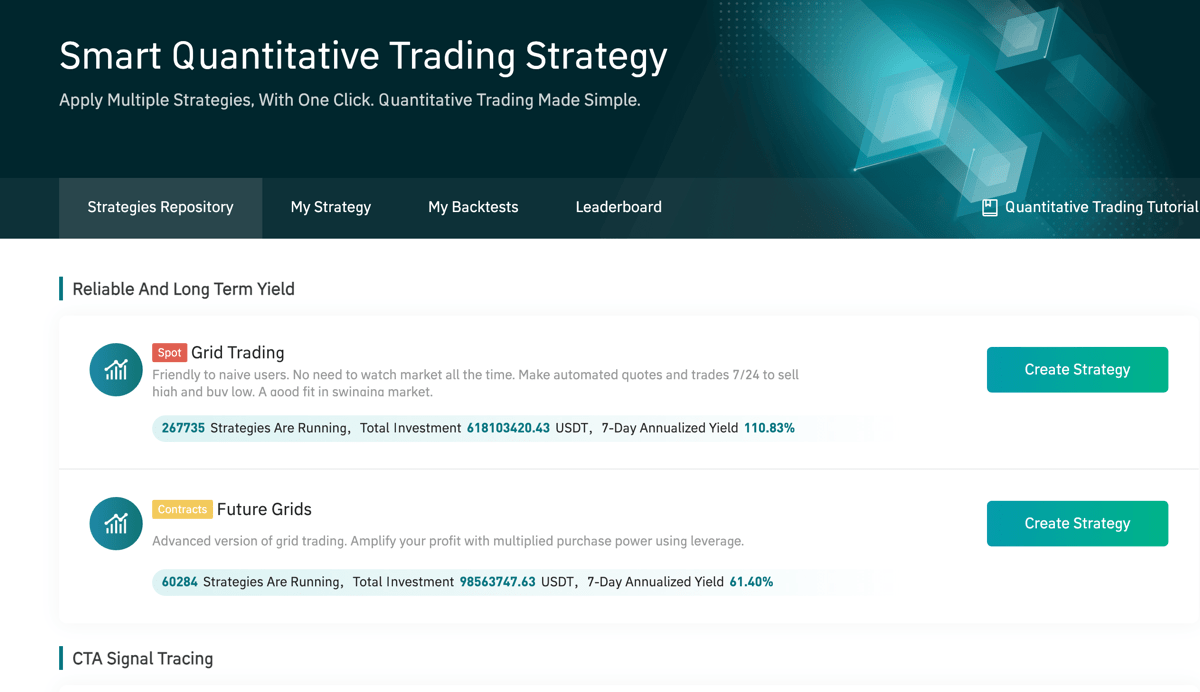1200x692 pixels.
Task: Click the 61.40% annualized yield figure
Action: (751, 582)
